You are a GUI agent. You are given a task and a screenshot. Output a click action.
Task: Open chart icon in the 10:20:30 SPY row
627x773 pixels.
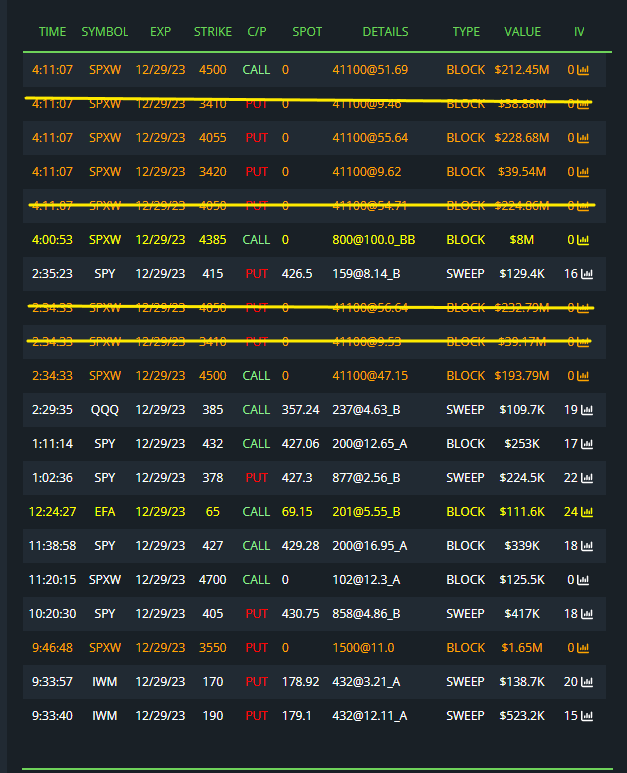click(x=587, y=614)
